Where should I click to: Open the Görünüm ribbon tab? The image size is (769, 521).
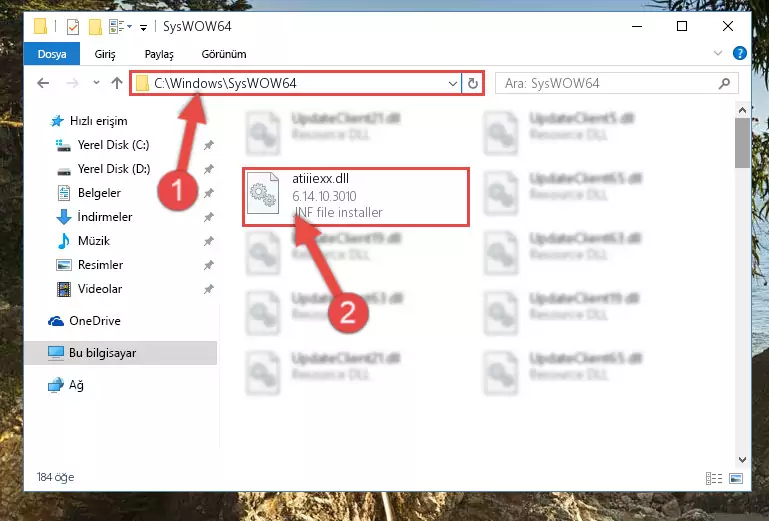(x=224, y=54)
